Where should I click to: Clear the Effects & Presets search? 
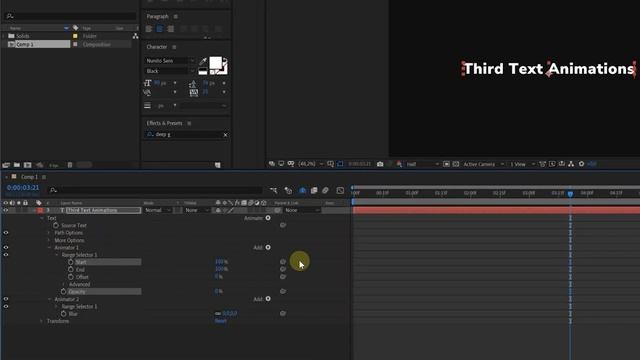(225, 135)
